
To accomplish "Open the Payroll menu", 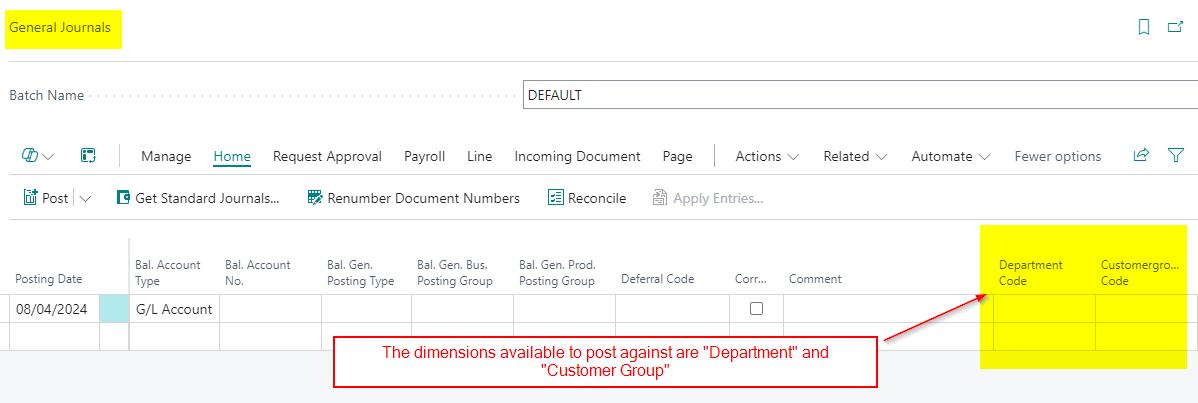I will 424,156.
